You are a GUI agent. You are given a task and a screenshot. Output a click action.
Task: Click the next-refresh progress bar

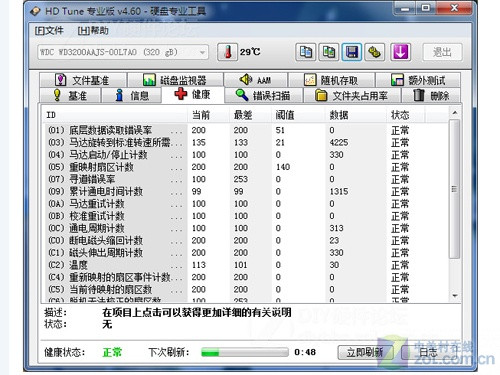[245, 352]
